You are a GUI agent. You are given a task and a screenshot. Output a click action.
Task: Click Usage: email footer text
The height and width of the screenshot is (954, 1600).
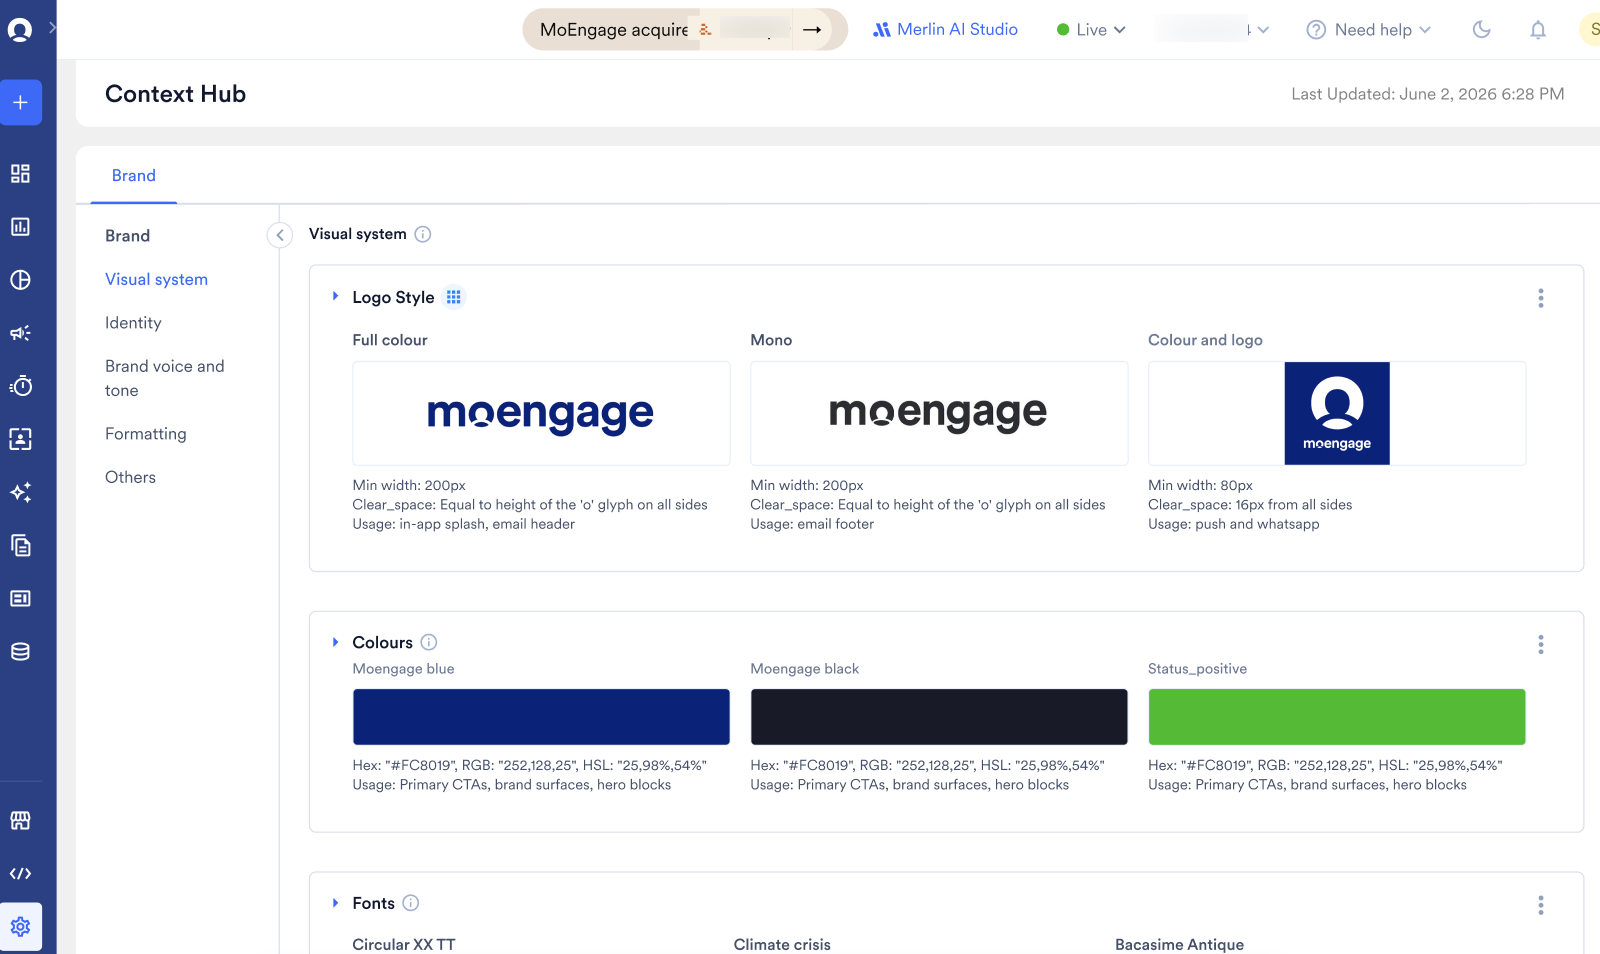click(812, 524)
